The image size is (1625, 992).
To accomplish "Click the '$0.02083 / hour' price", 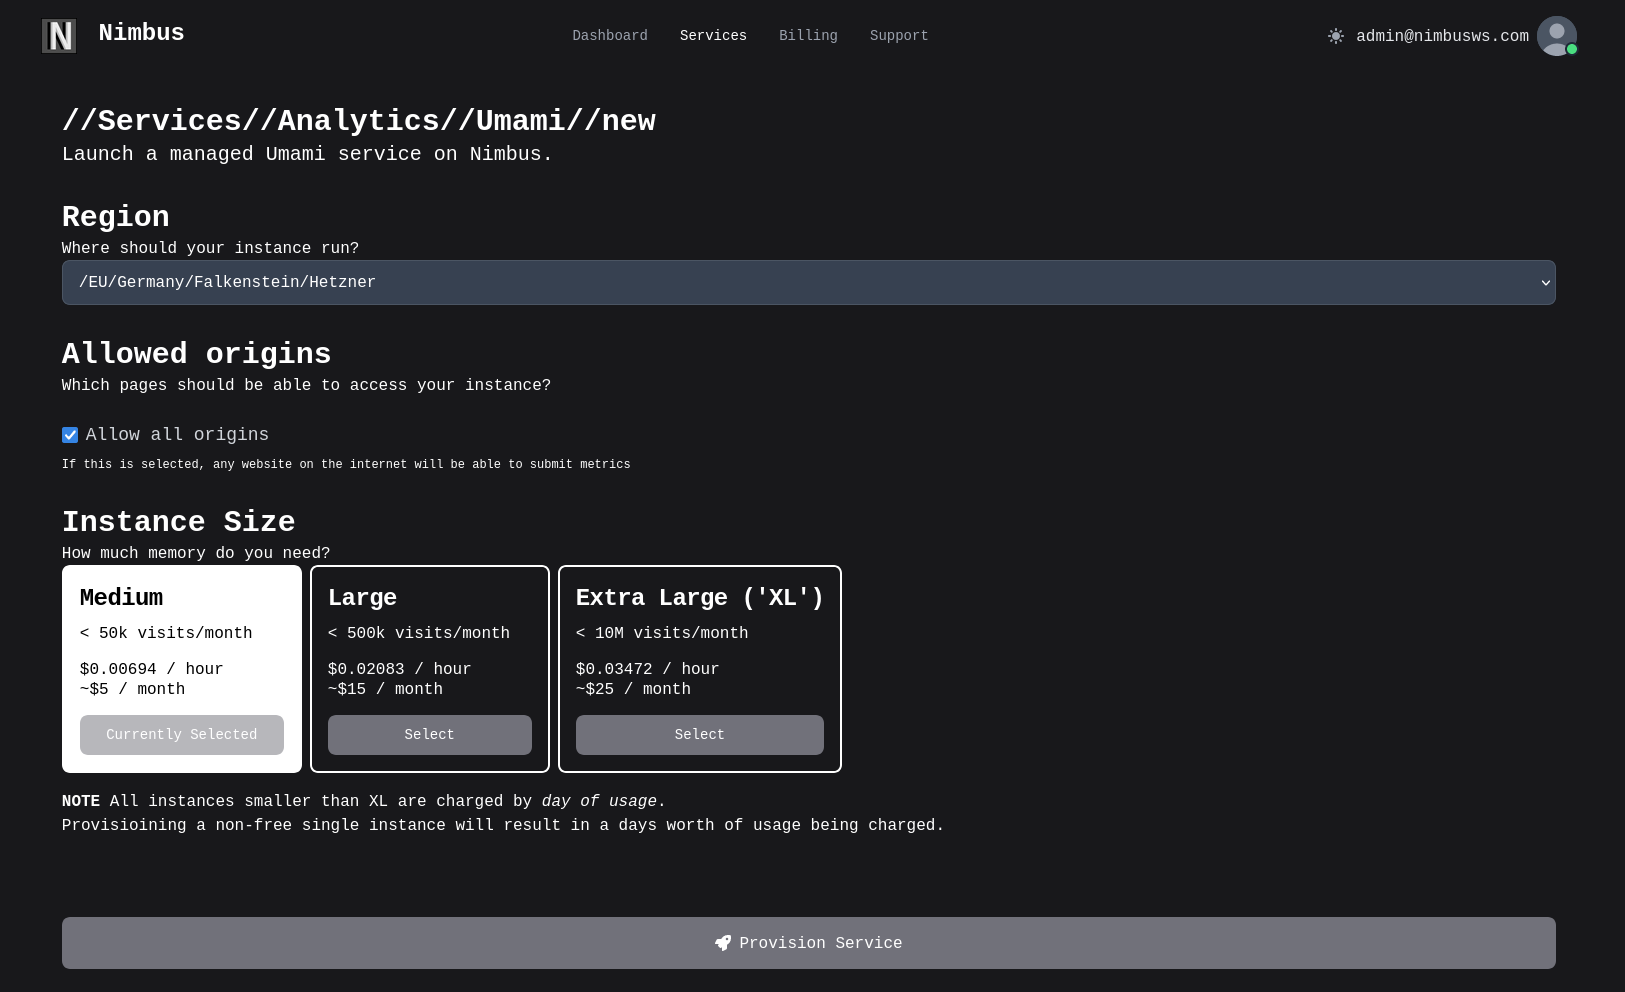I will pyautogui.click(x=400, y=670).
